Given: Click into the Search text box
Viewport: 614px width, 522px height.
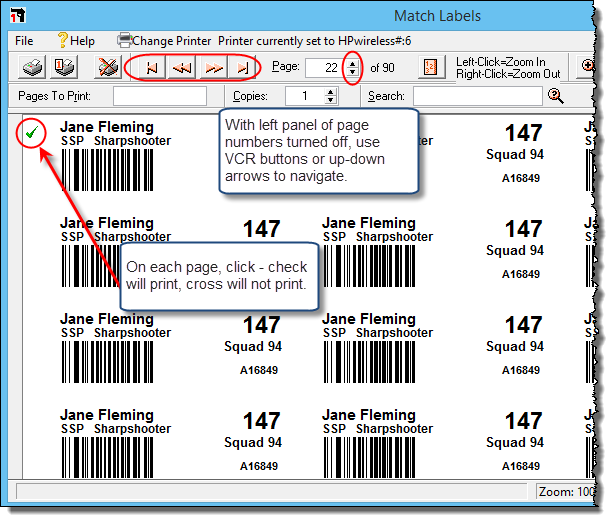Looking at the screenshot, I should 478,96.
